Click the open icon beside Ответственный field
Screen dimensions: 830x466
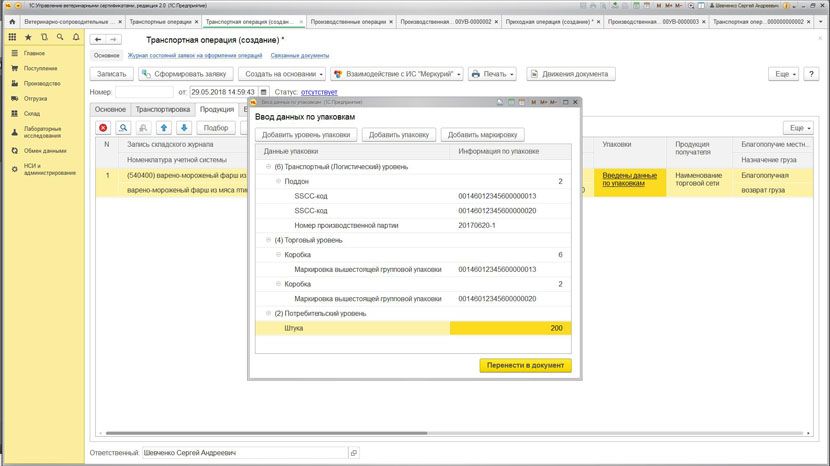tap(354, 453)
